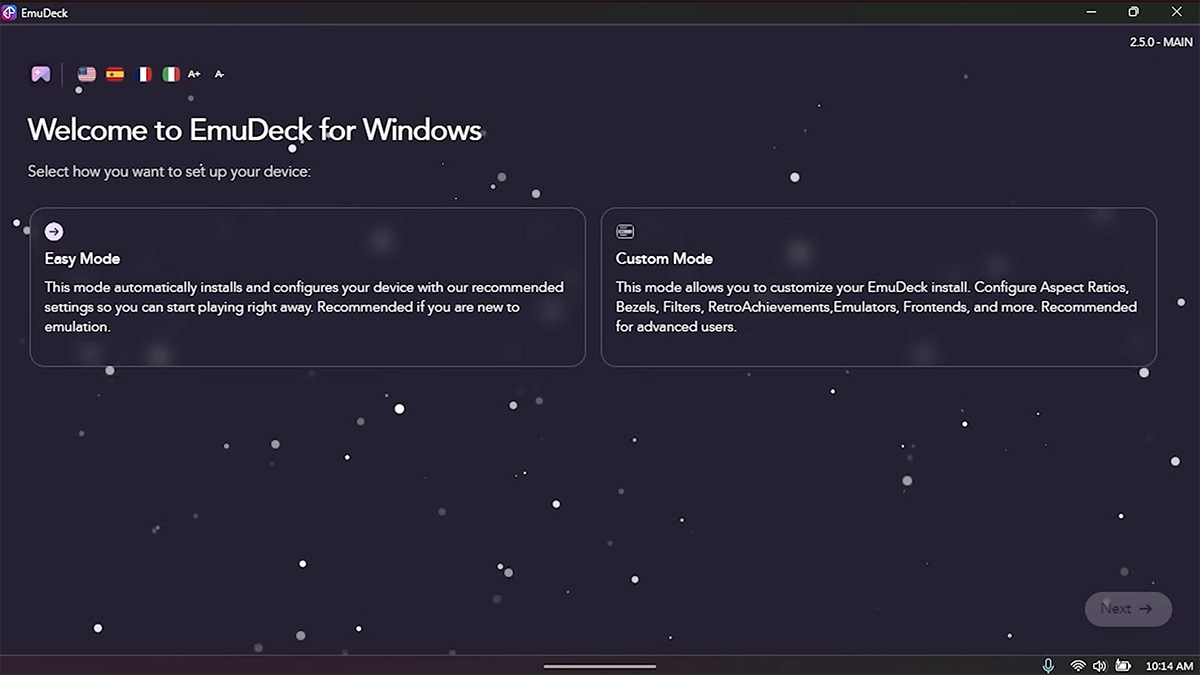This screenshot has width=1200, height=675.
Task: Click the Wi-Fi icon in the system tray
Action: [1077, 664]
